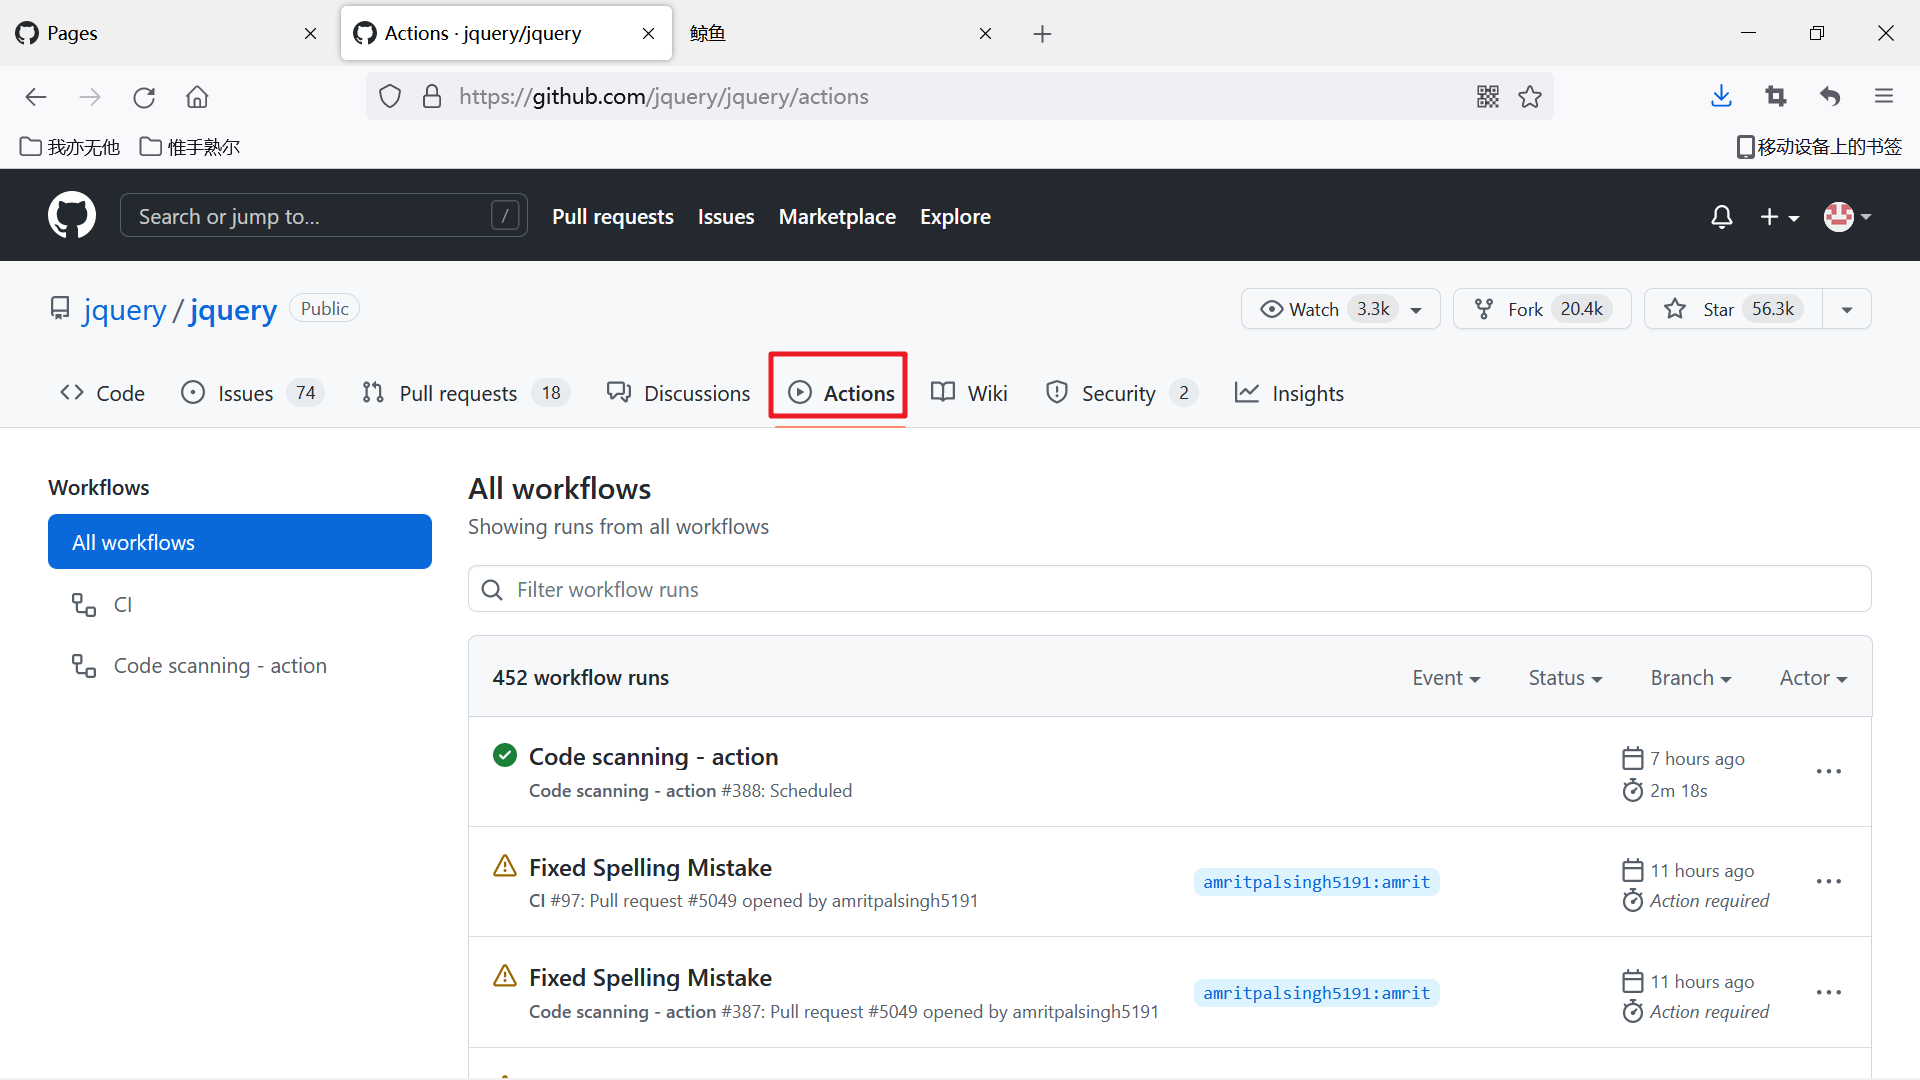The height and width of the screenshot is (1080, 1920).
Task: Open the Pull requests tab
Action: [456, 393]
